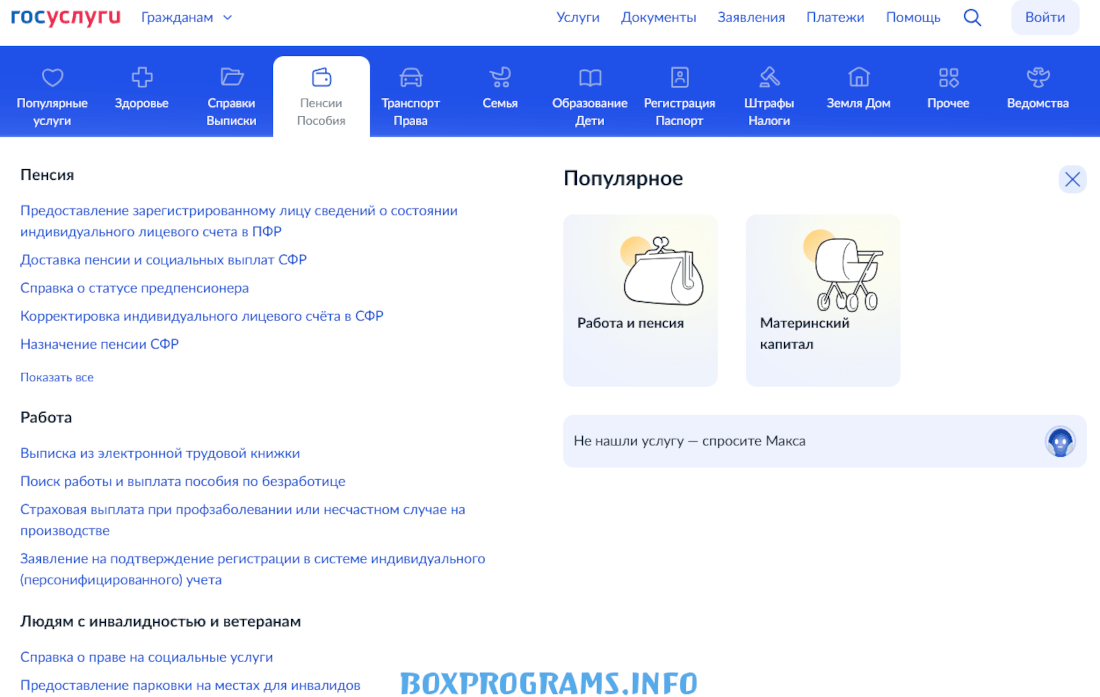The width and height of the screenshot is (1100, 697).
Task: Select the Pensions wallet icon
Action: coord(321,76)
